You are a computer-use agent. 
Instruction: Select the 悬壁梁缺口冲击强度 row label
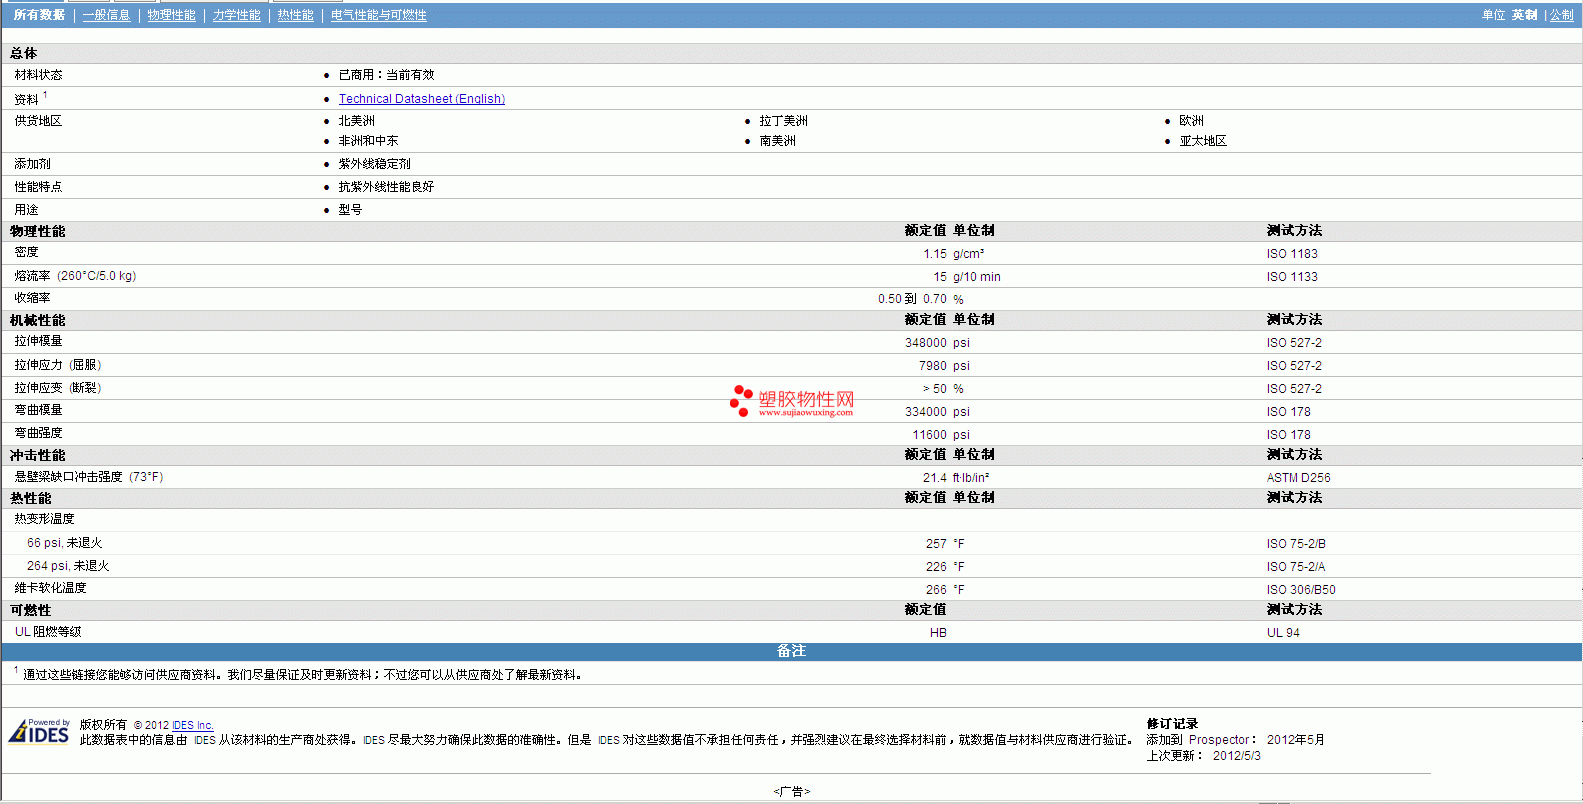[88, 477]
